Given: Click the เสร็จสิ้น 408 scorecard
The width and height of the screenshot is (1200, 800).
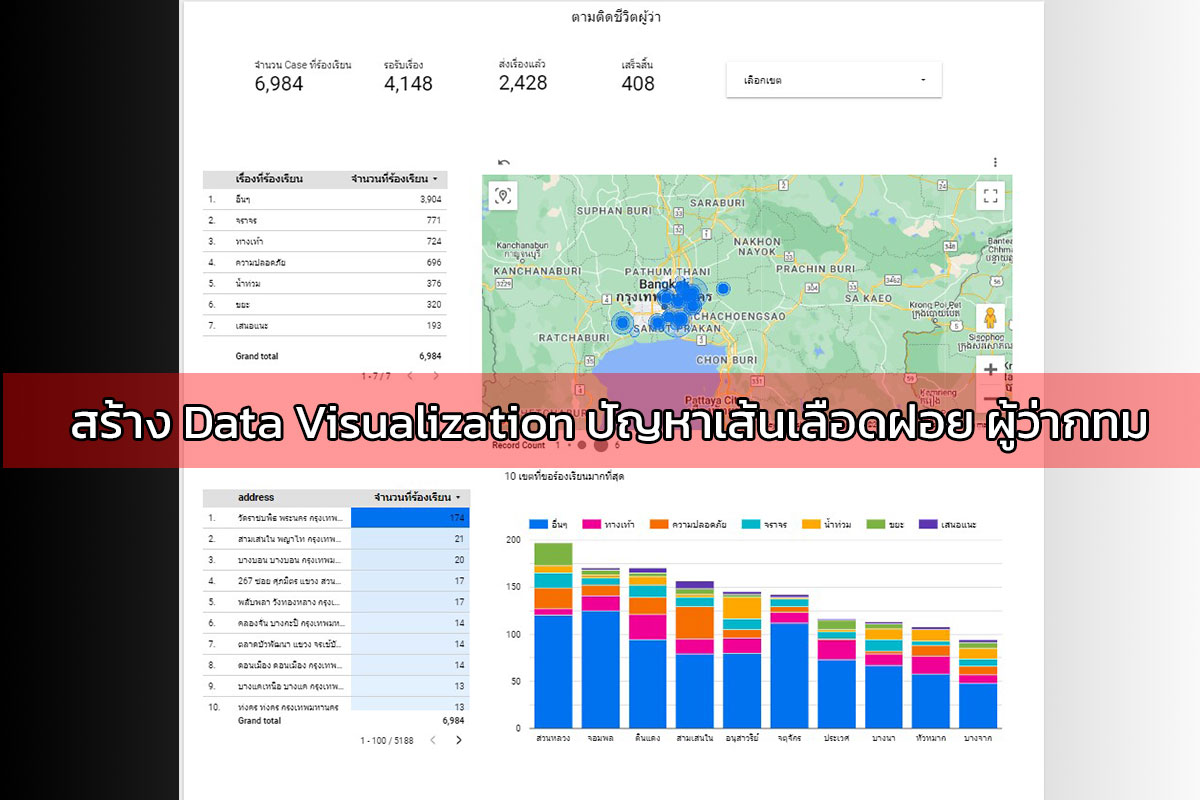Looking at the screenshot, I should [638, 76].
